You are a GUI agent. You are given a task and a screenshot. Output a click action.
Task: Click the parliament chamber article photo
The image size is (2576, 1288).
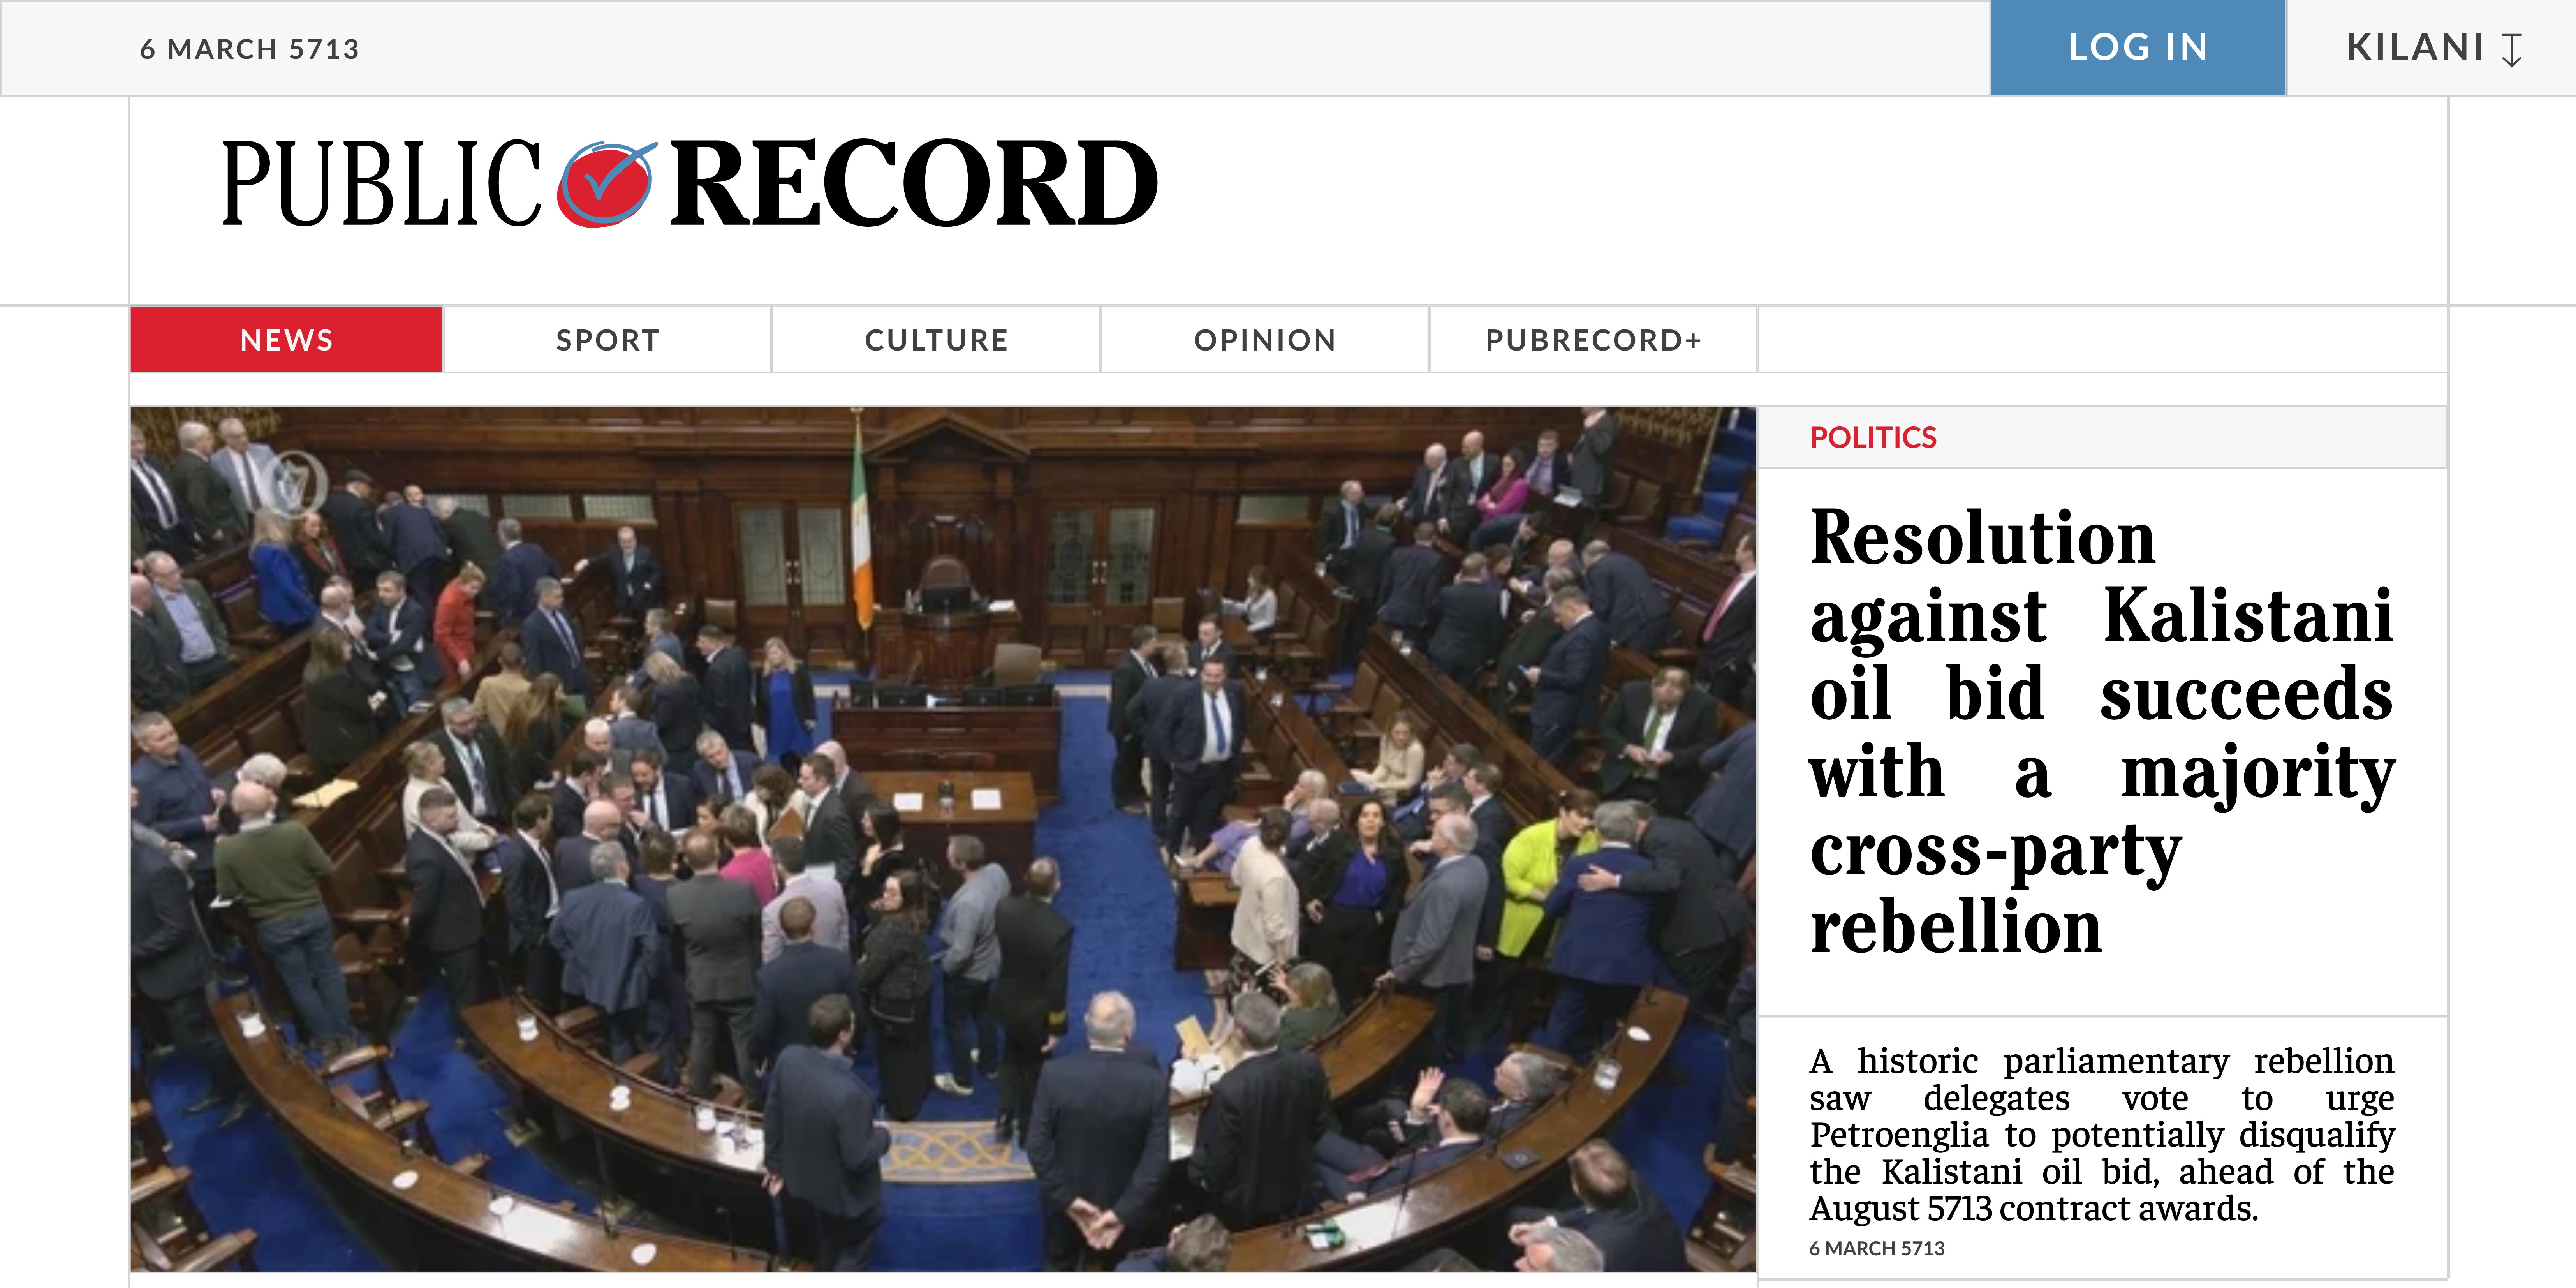943,839
